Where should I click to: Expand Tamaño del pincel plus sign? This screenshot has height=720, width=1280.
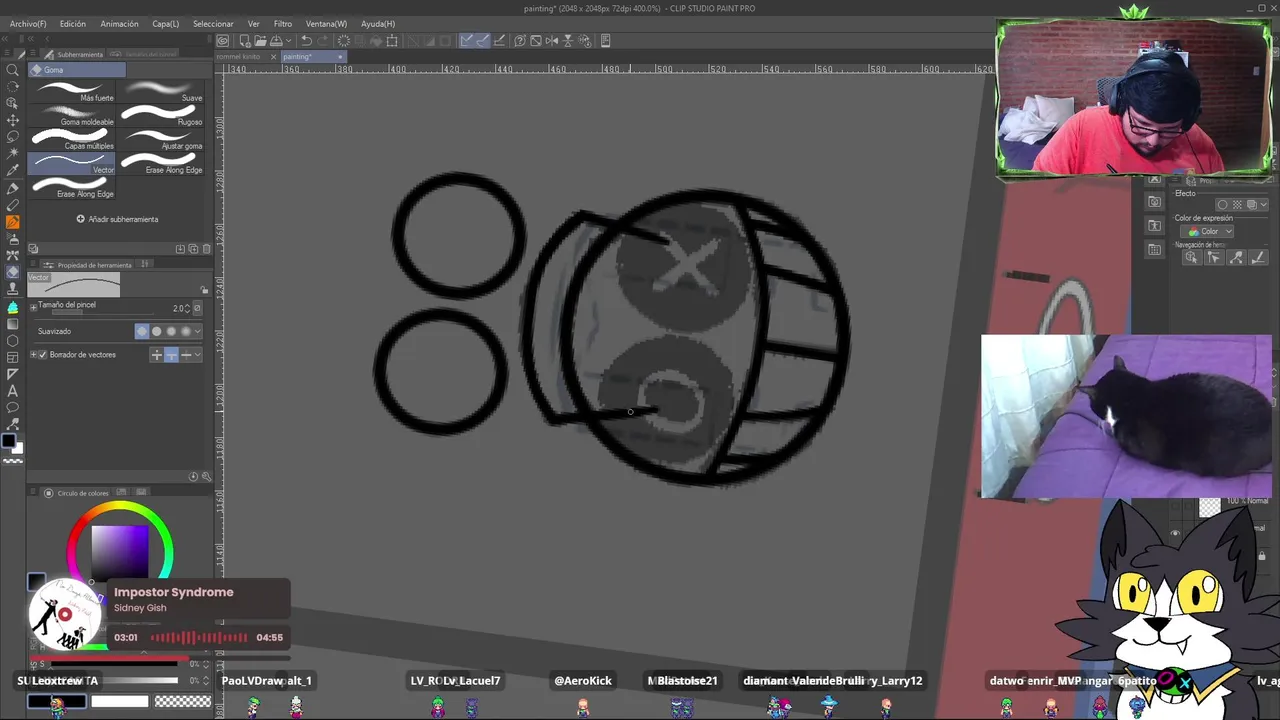point(33,306)
